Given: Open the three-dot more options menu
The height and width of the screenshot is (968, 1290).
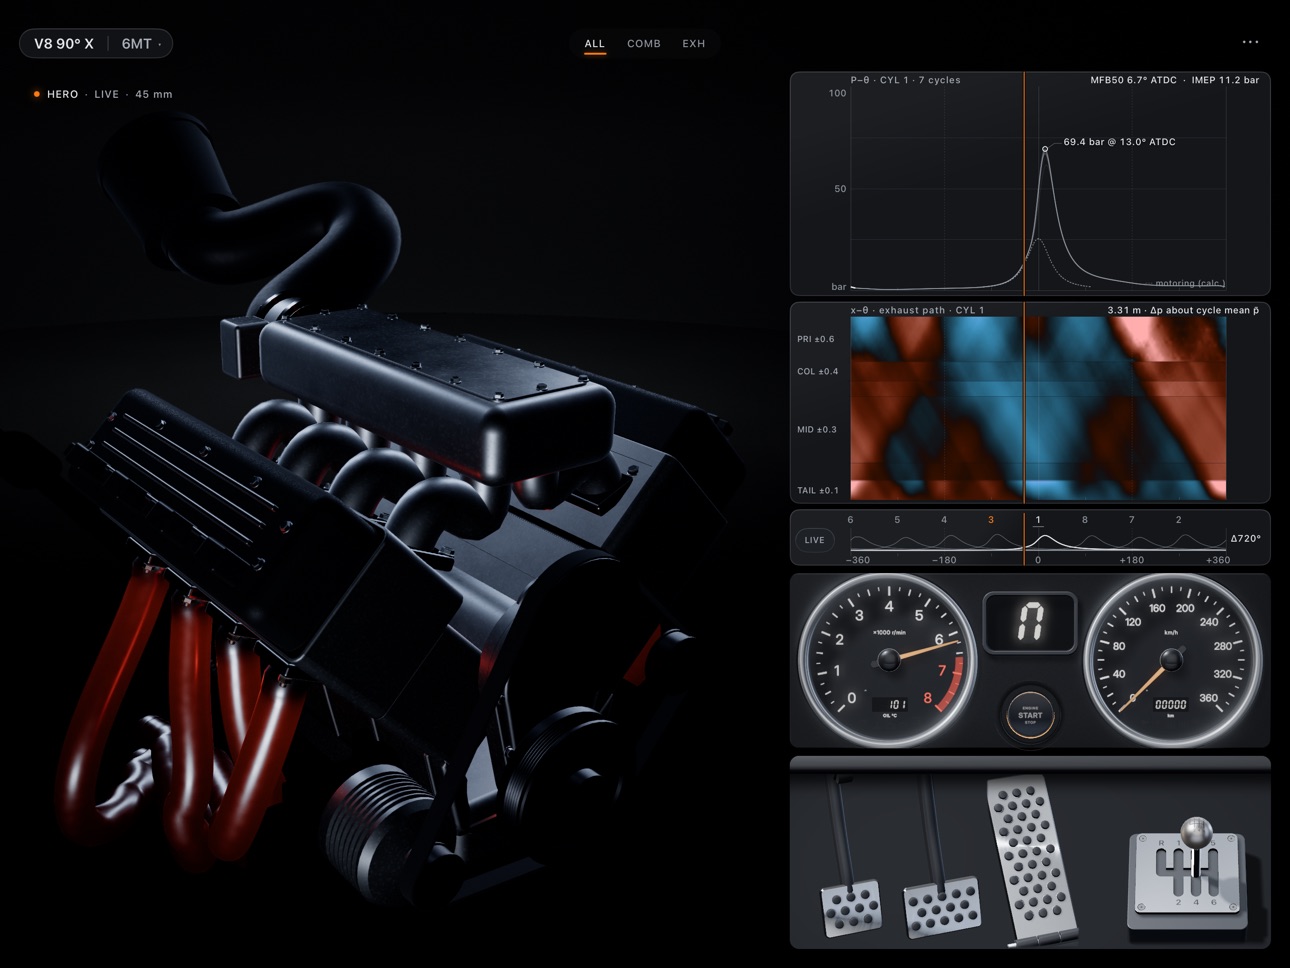Looking at the screenshot, I should tap(1250, 42).
